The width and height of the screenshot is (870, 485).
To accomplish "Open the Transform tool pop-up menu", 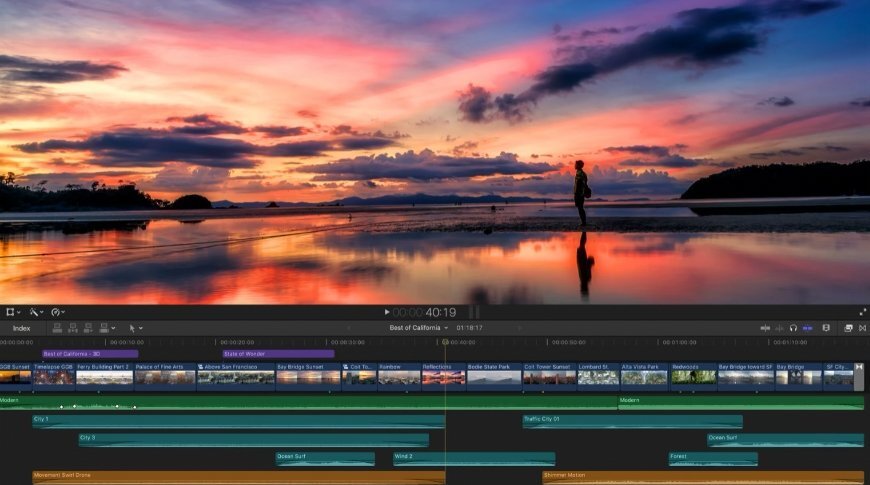I will point(13,312).
